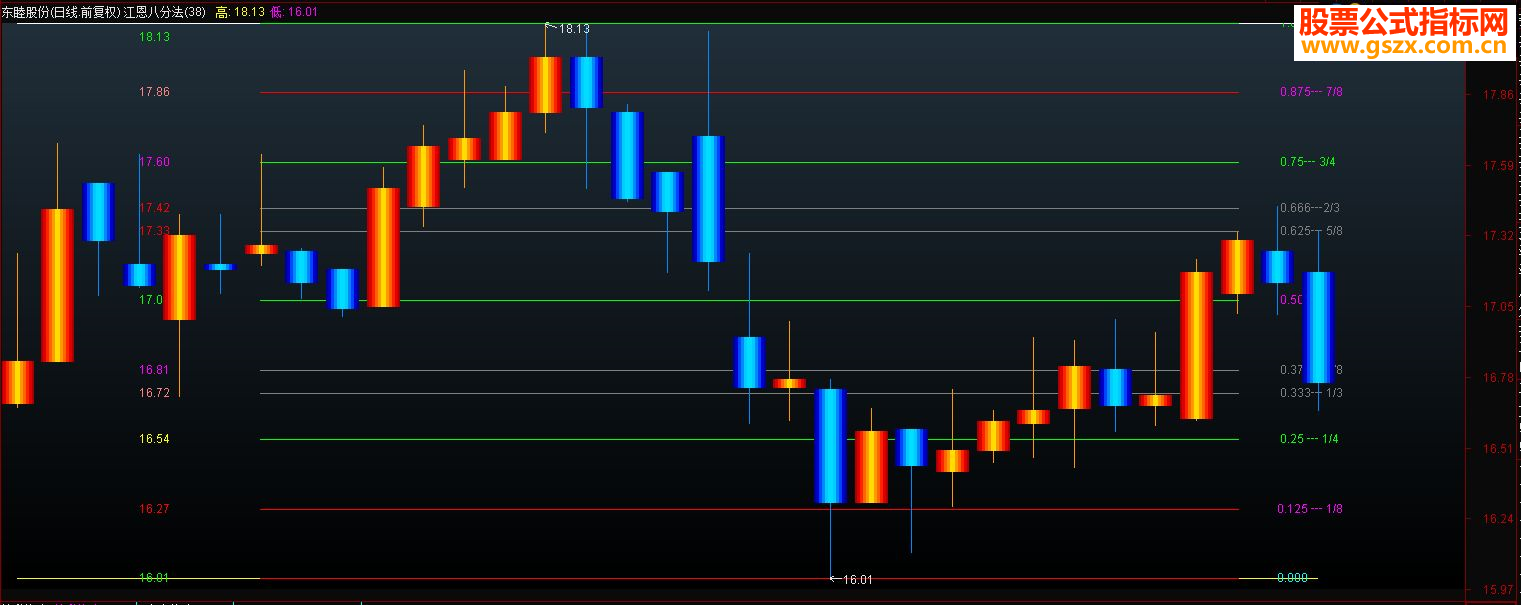
Task: Select the 0.875--- 7/8 ratio label
Action: [1311, 92]
